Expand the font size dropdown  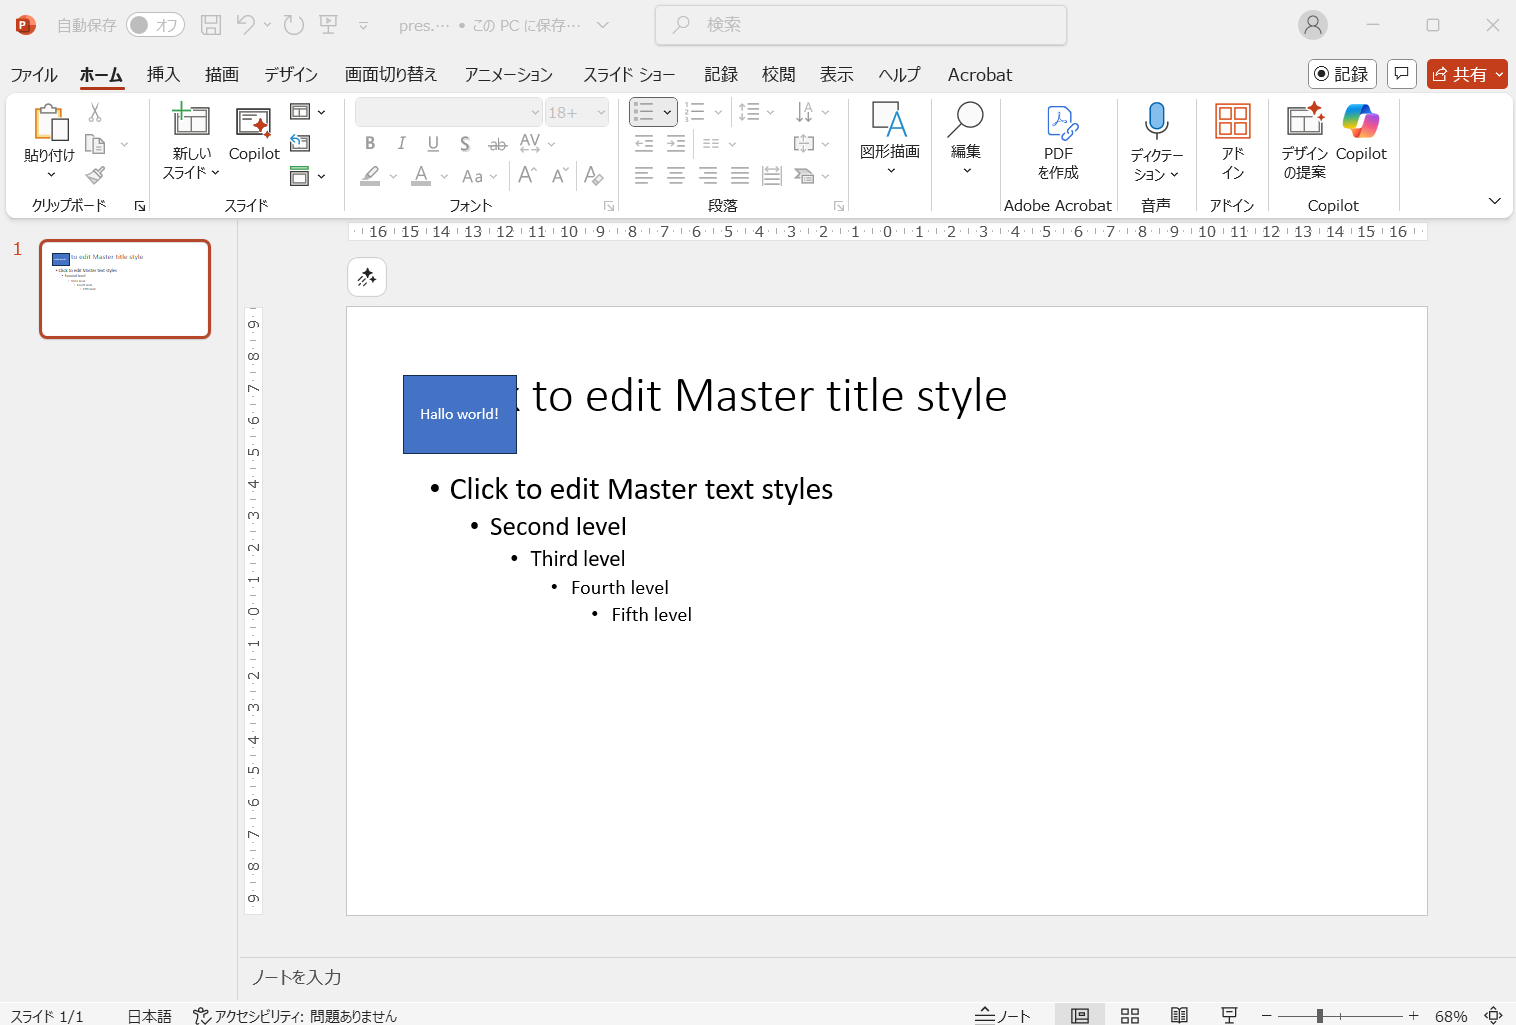[x=601, y=113]
